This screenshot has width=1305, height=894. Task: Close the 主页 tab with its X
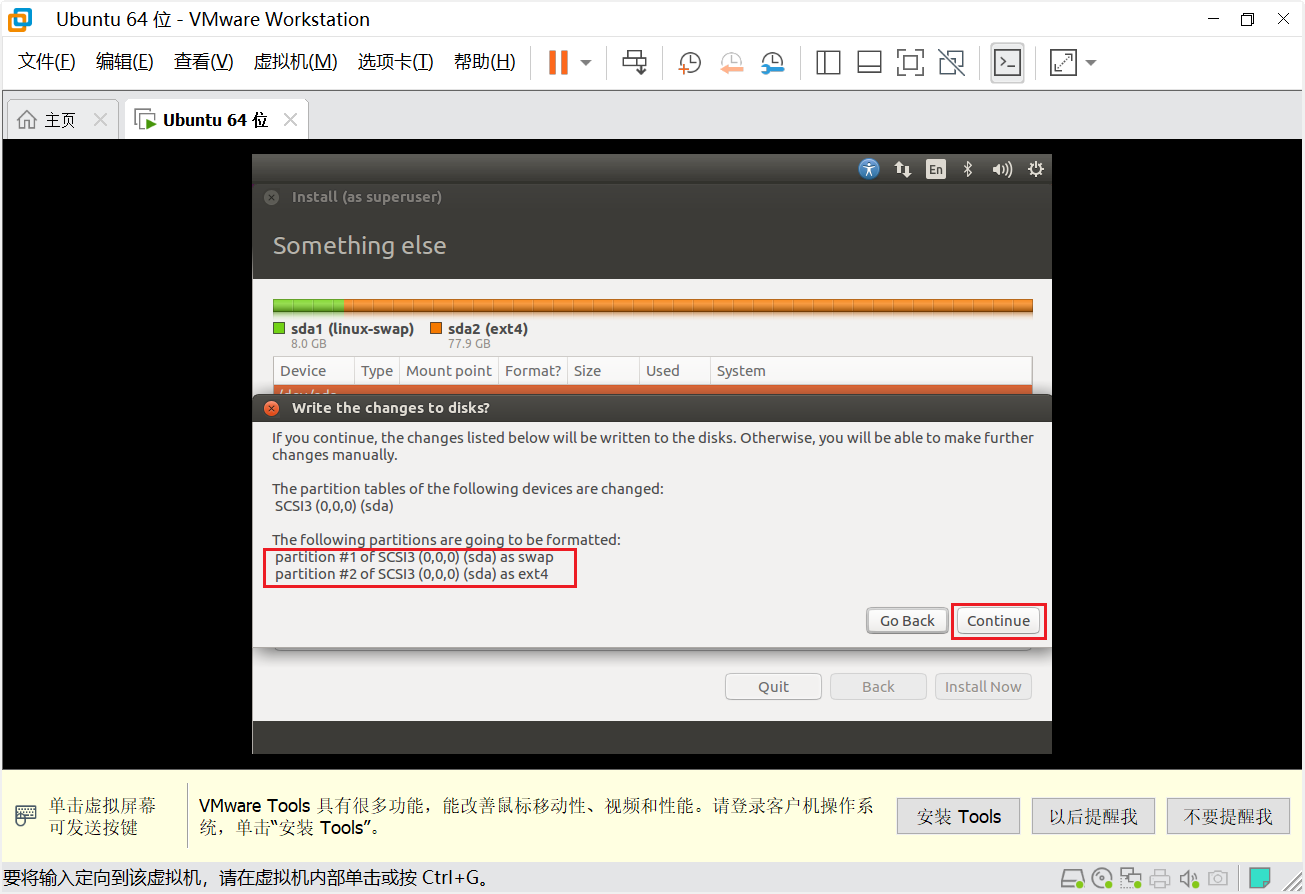(100, 120)
